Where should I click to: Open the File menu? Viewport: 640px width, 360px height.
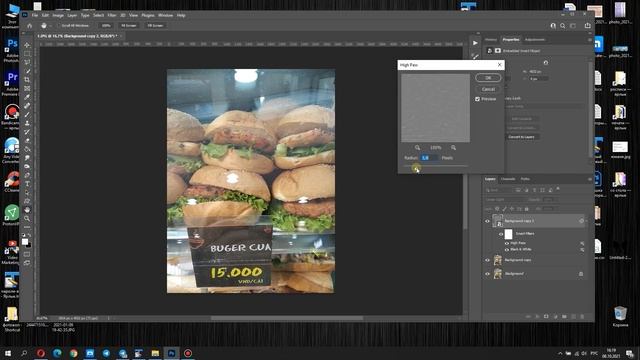(35, 16)
